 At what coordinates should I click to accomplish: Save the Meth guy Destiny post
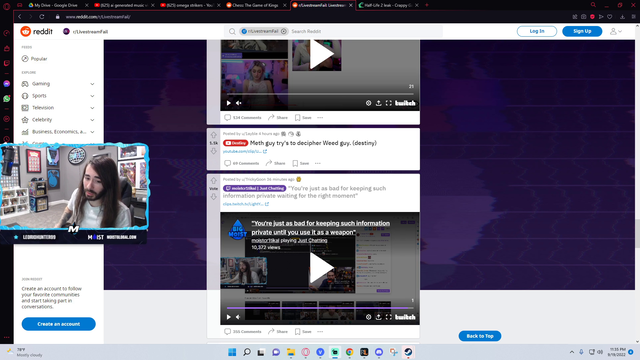(x=301, y=163)
